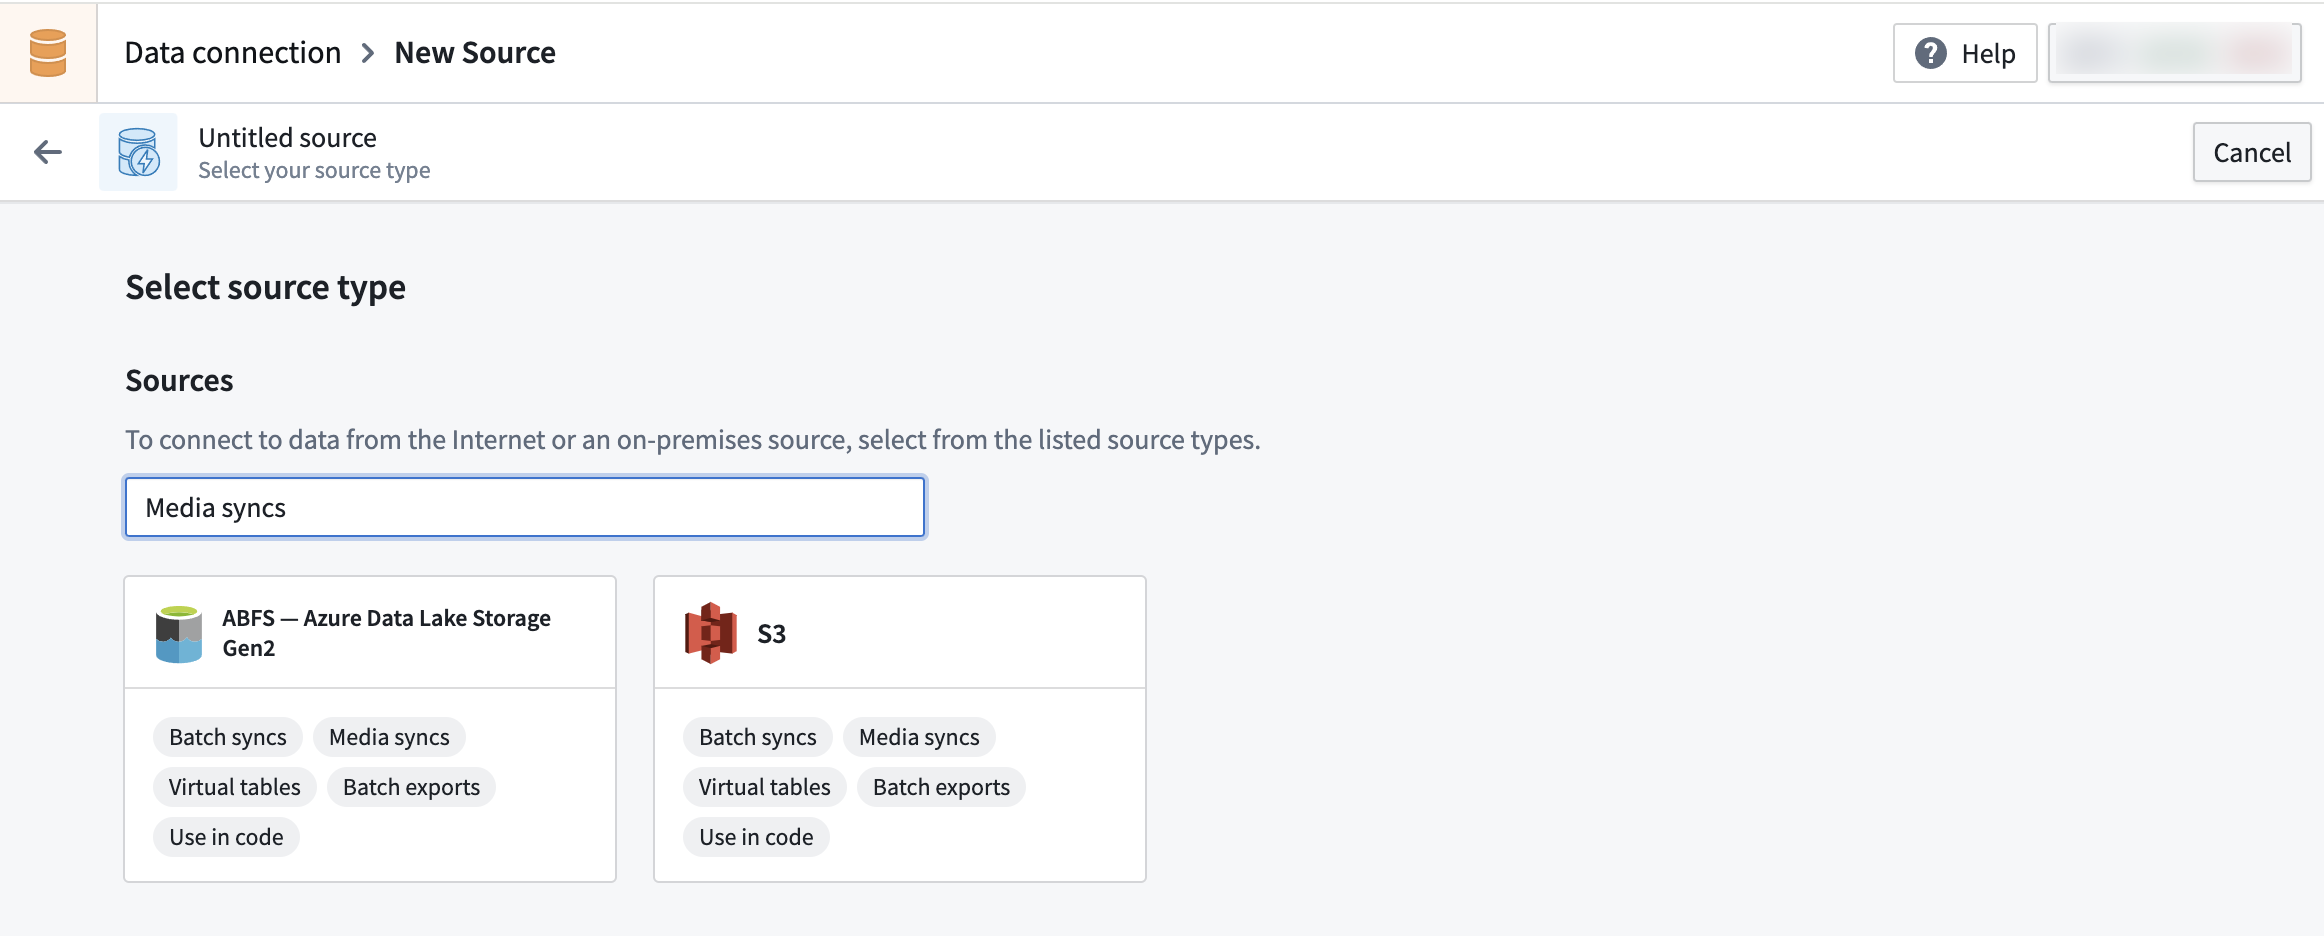
Task: Open the Data connection breadcrumb link
Action: tap(233, 53)
